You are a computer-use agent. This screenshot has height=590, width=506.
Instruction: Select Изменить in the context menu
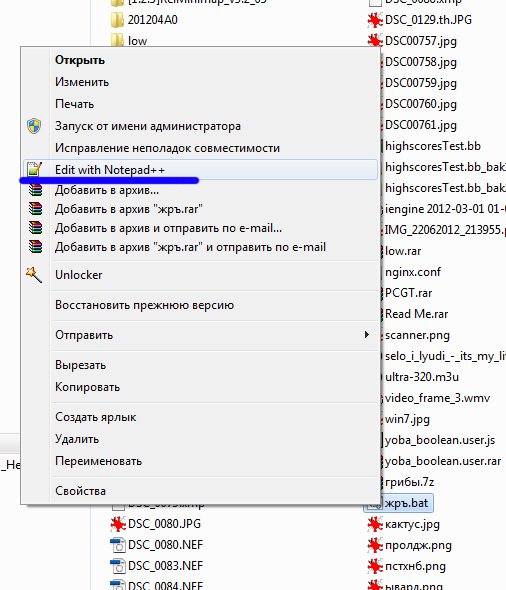tap(82, 82)
